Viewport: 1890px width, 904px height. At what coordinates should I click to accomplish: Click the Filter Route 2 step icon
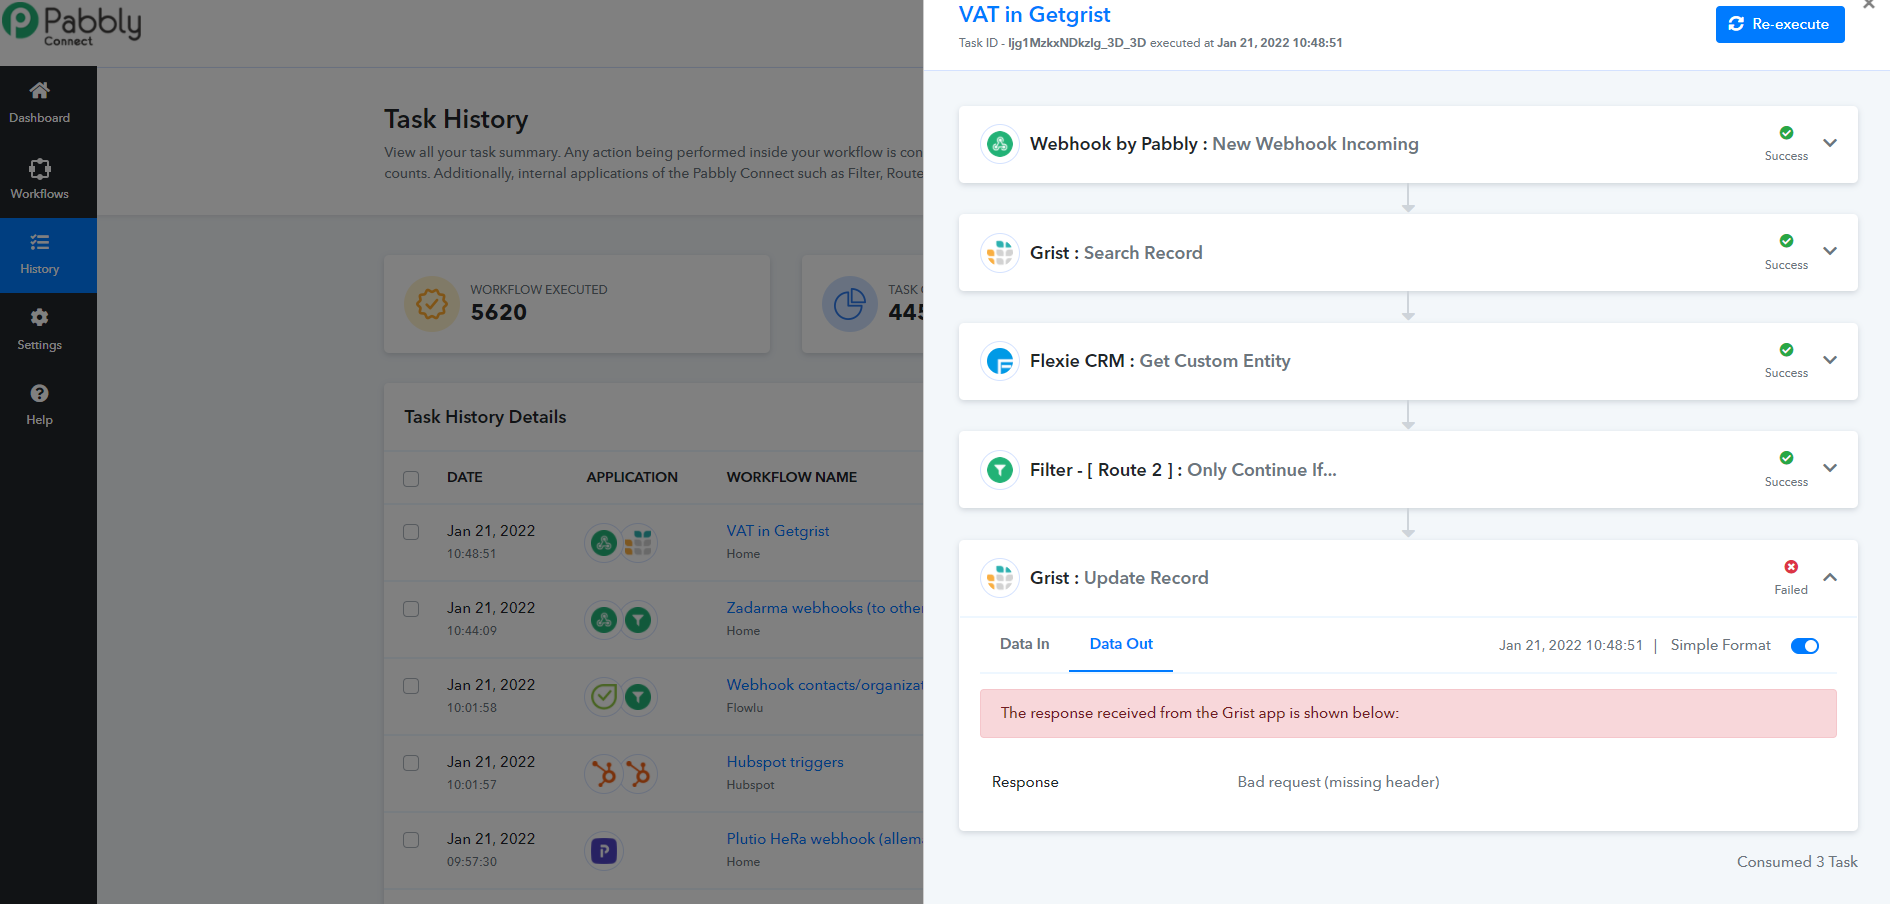tap(1000, 470)
